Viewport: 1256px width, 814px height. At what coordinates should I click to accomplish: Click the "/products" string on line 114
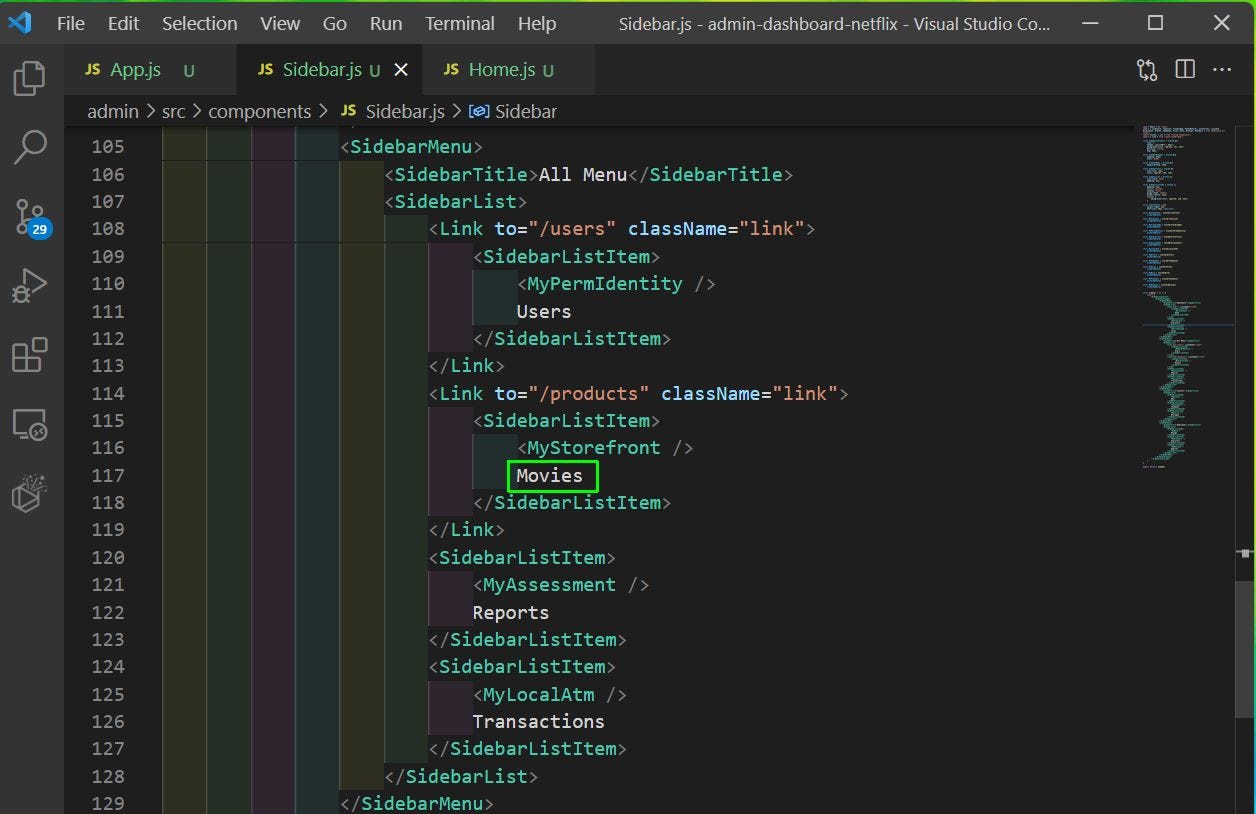588,394
